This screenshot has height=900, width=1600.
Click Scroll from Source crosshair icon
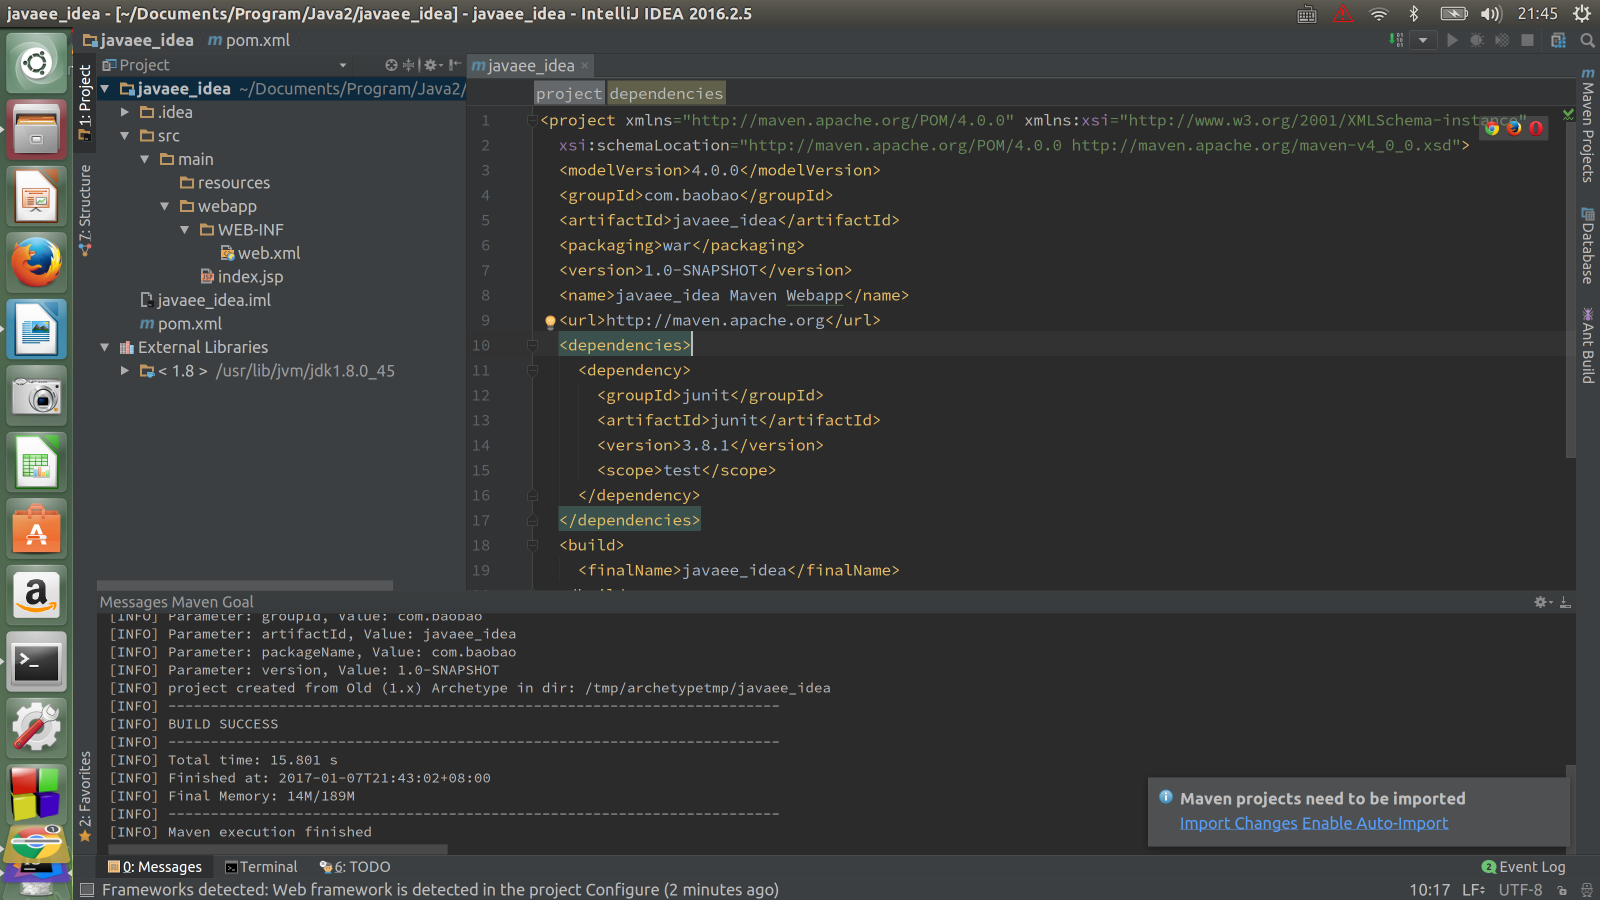tap(391, 65)
